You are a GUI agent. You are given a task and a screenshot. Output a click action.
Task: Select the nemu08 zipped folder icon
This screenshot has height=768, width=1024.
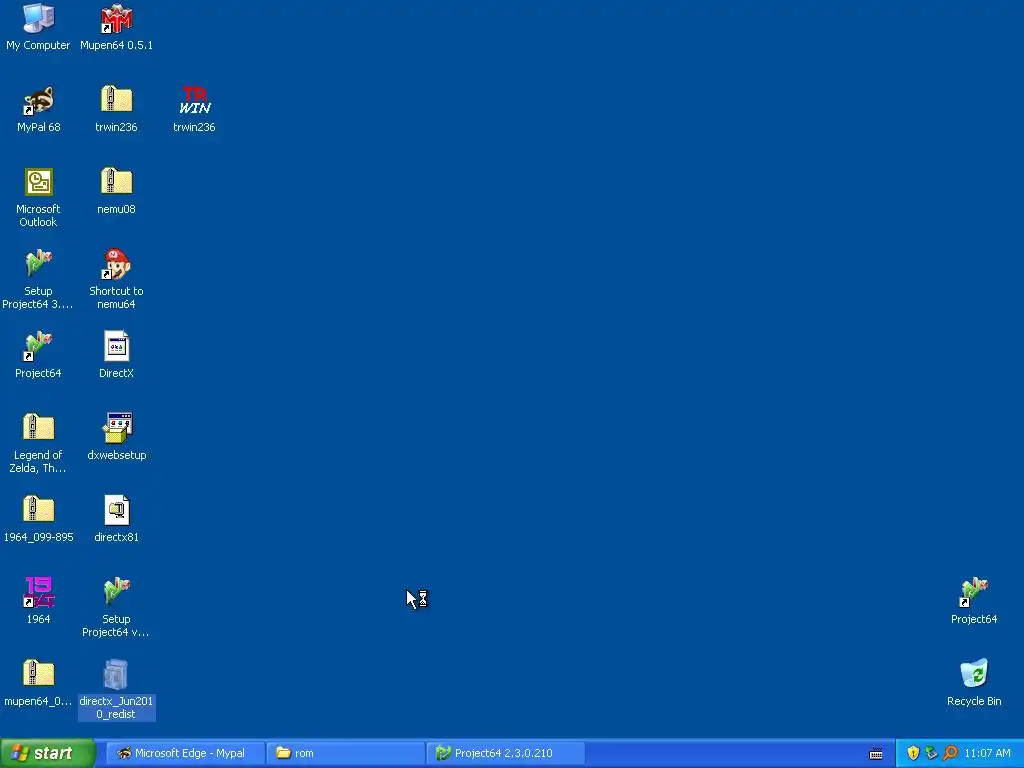tap(116, 181)
